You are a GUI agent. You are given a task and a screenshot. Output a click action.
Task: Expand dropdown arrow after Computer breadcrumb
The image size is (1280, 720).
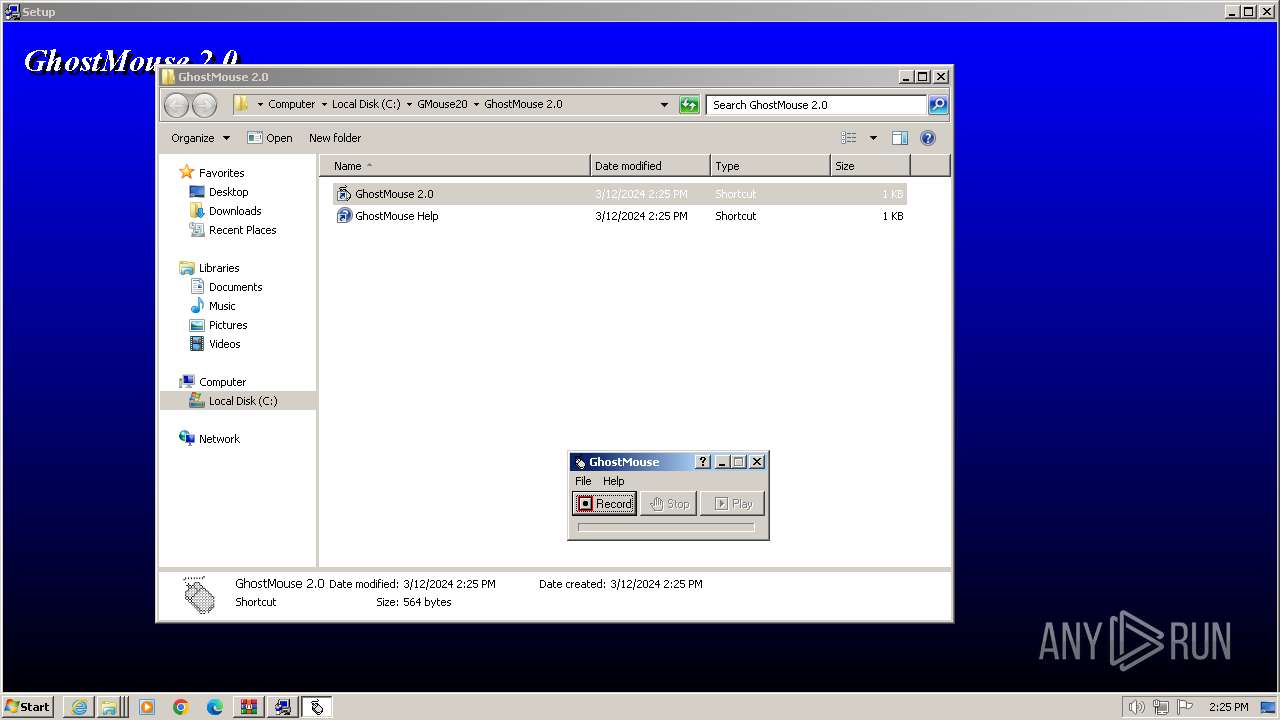point(324,104)
